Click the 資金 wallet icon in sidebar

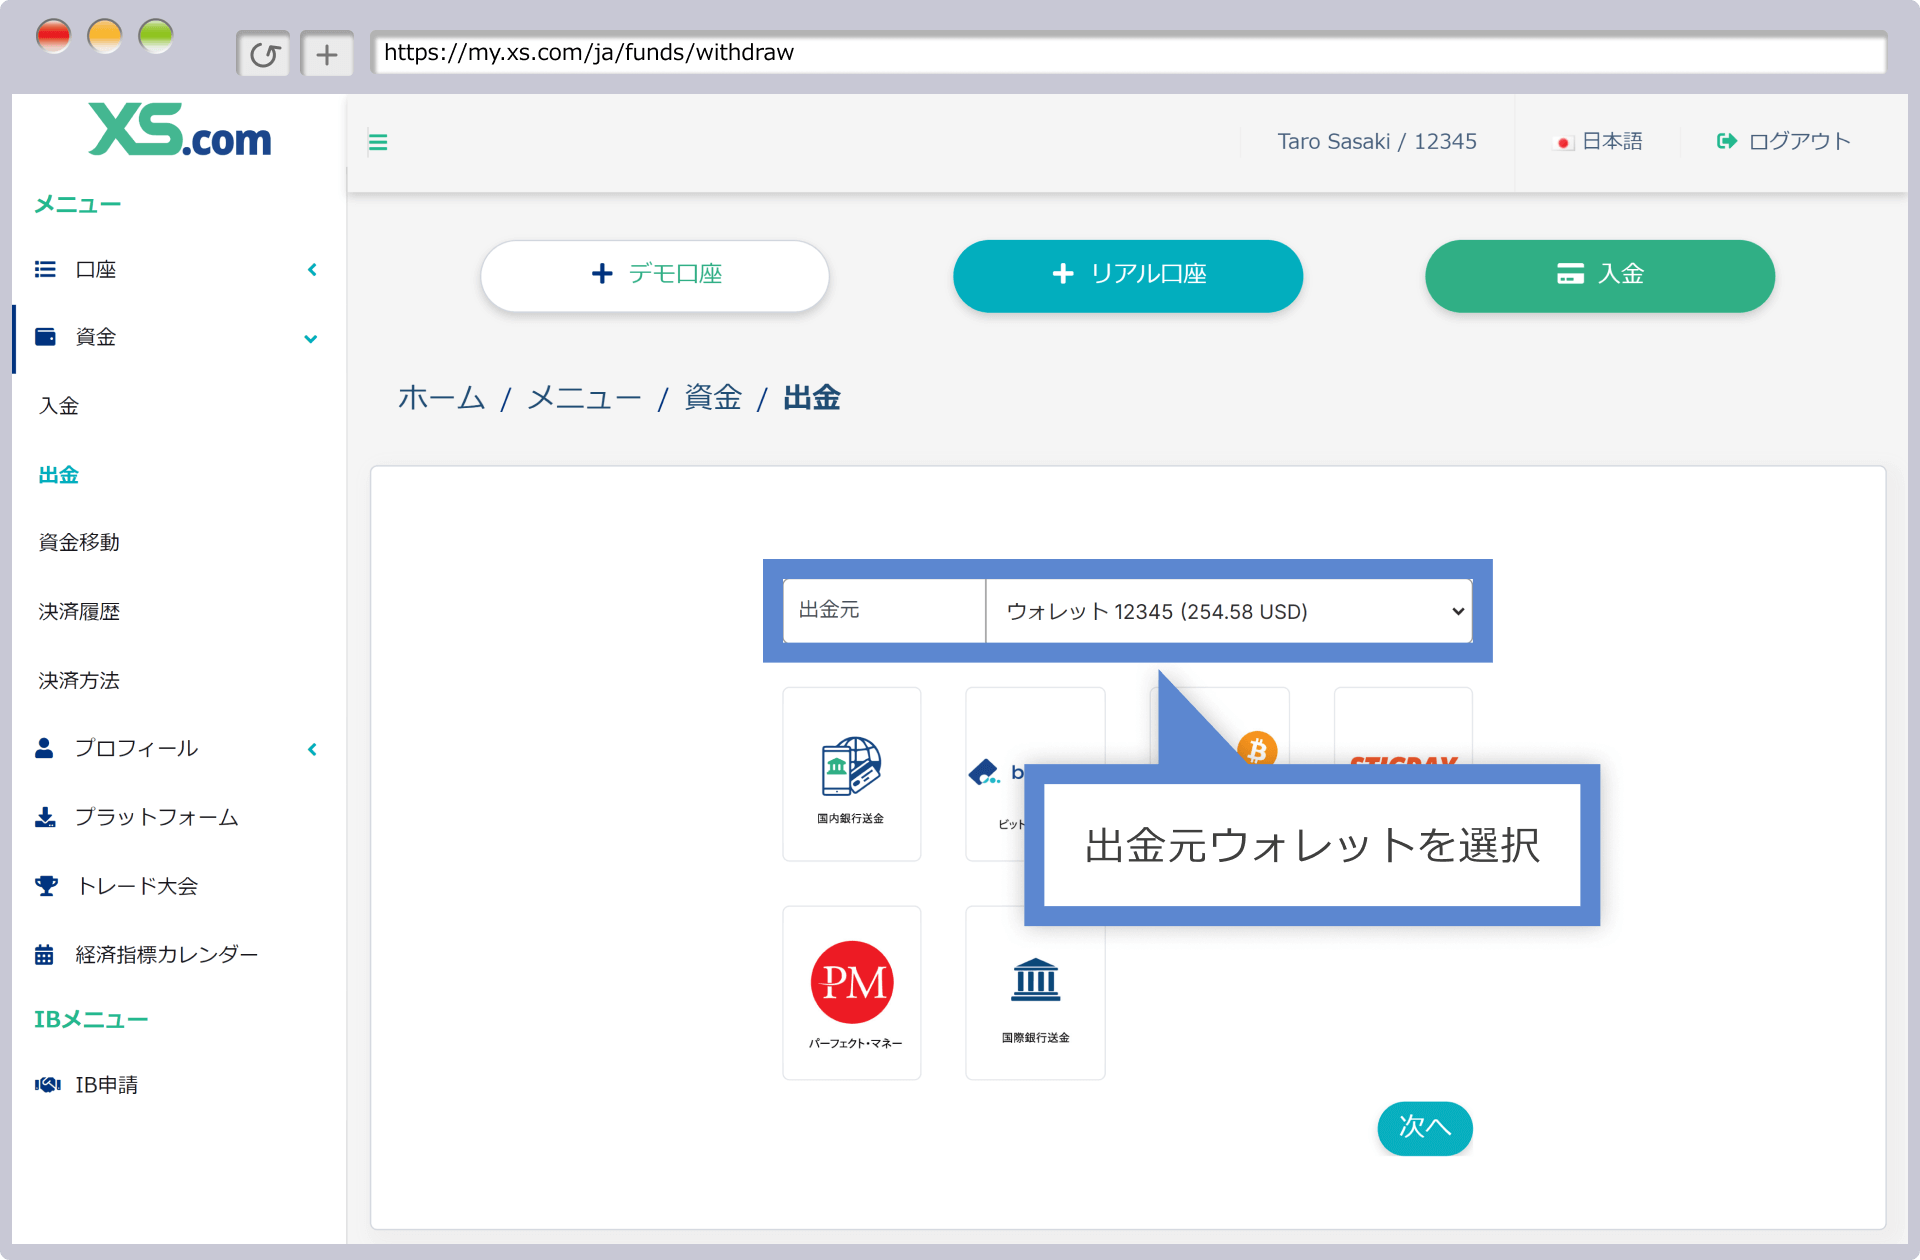pos(45,337)
